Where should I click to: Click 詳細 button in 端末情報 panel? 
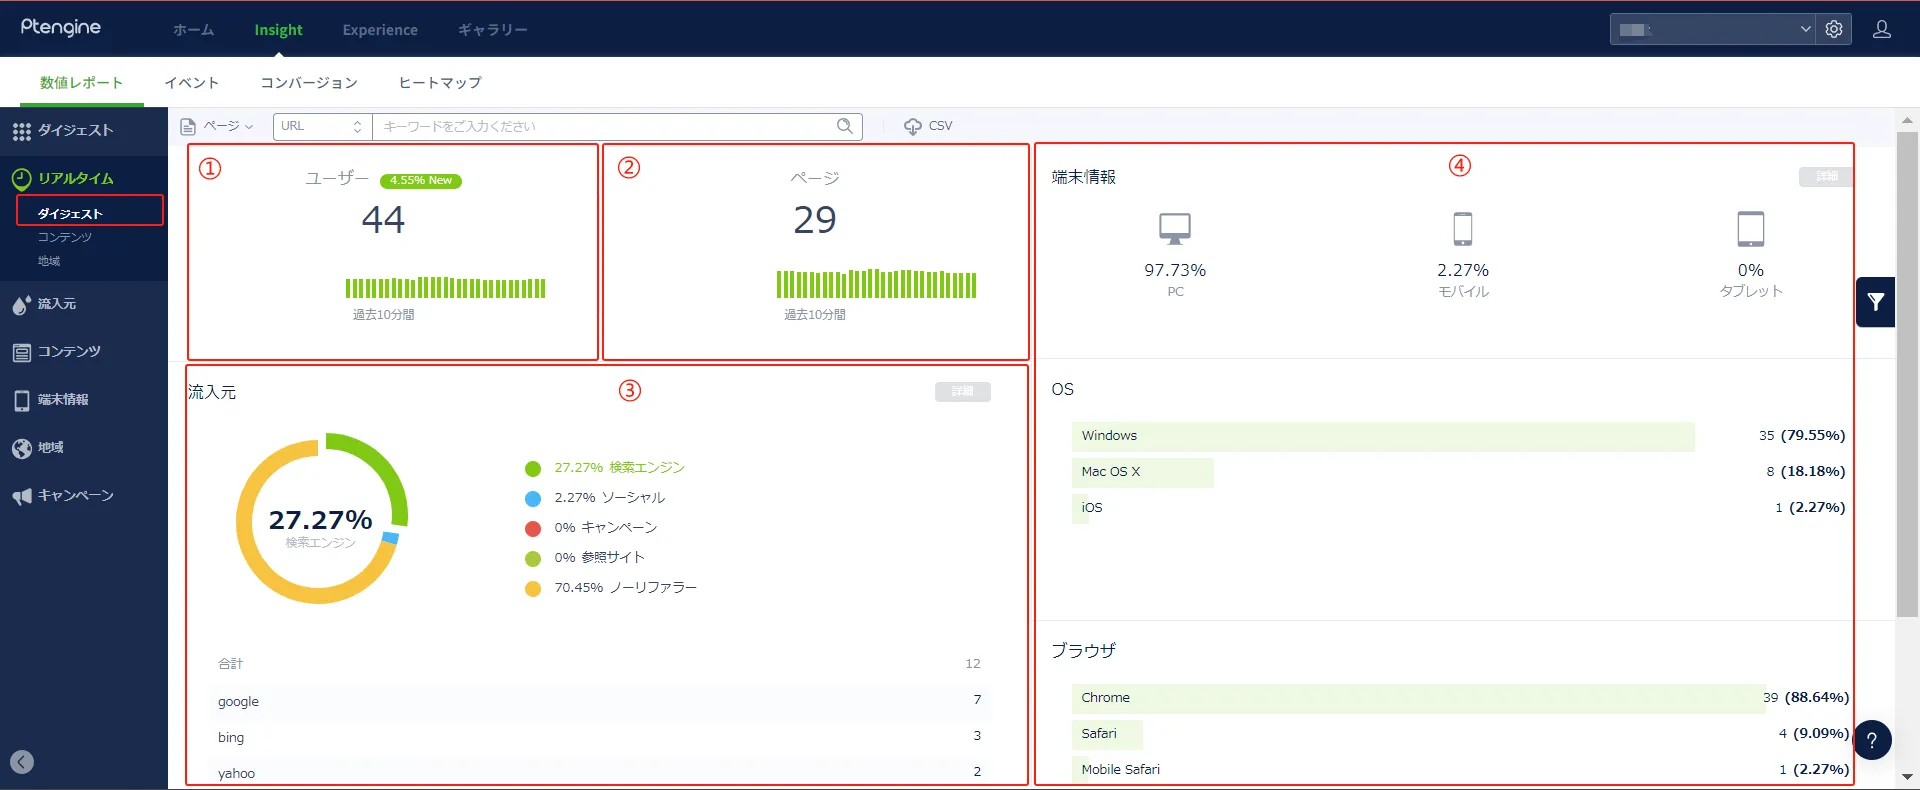(1825, 176)
